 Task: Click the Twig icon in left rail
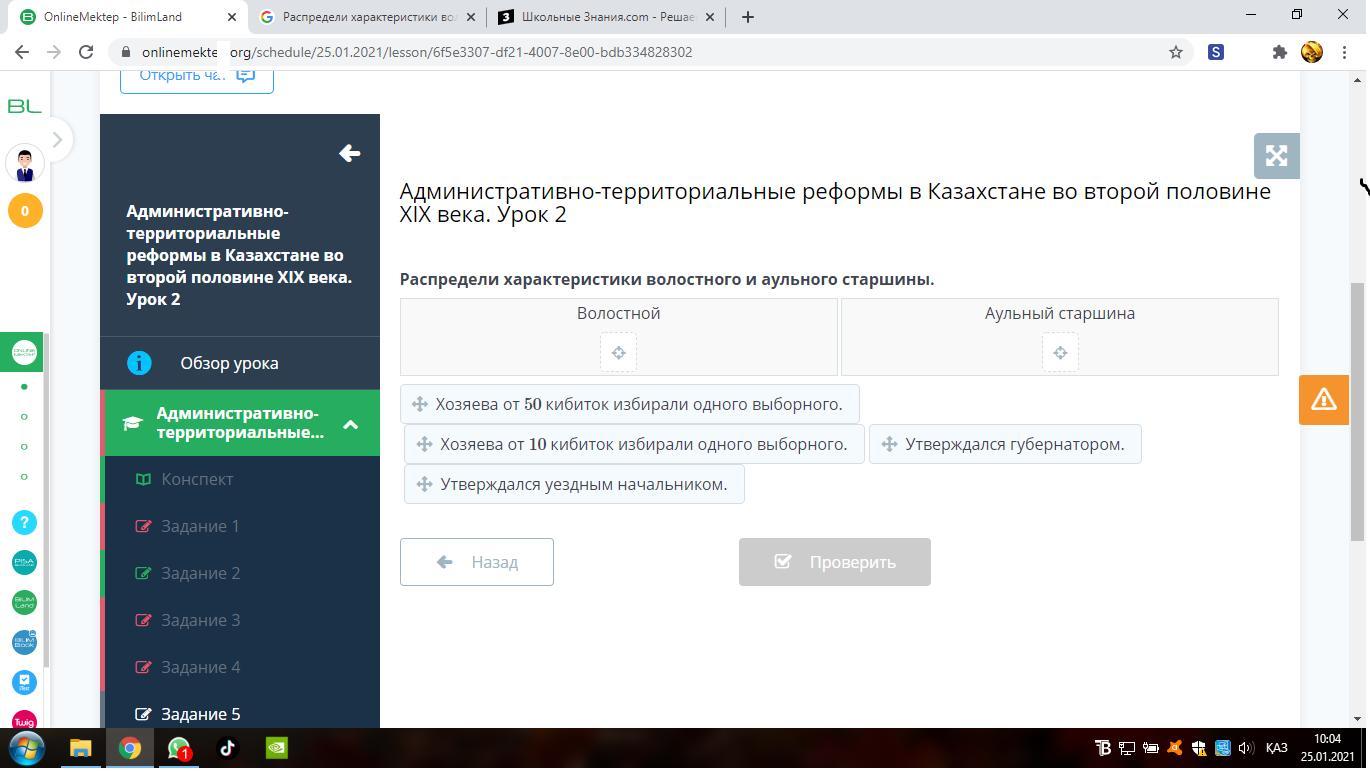pyautogui.click(x=25, y=721)
